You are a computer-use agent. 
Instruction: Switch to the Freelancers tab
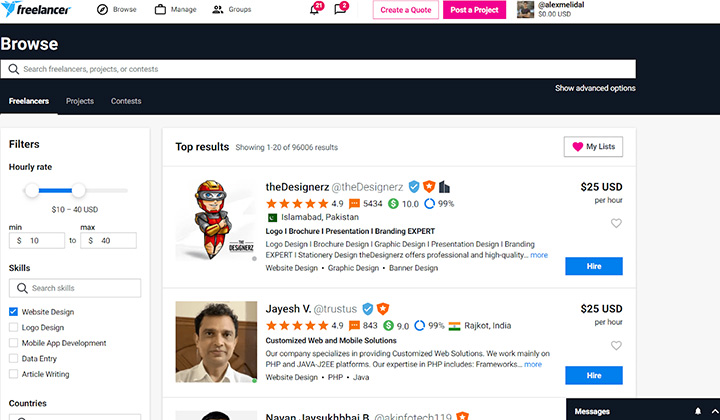28,101
